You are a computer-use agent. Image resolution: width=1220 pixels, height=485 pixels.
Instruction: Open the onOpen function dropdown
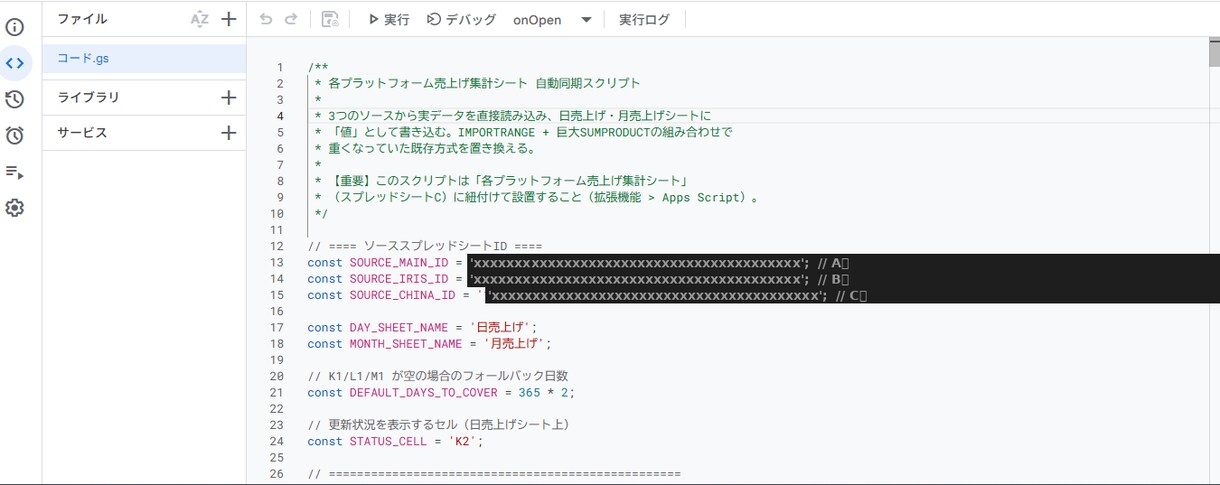(552, 19)
